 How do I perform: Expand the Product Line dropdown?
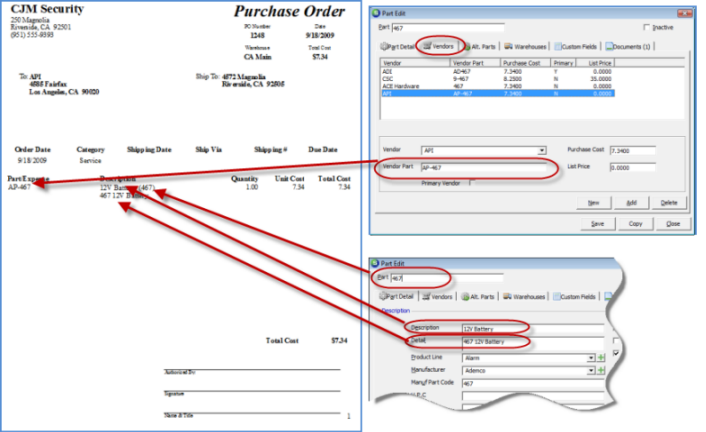point(590,357)
